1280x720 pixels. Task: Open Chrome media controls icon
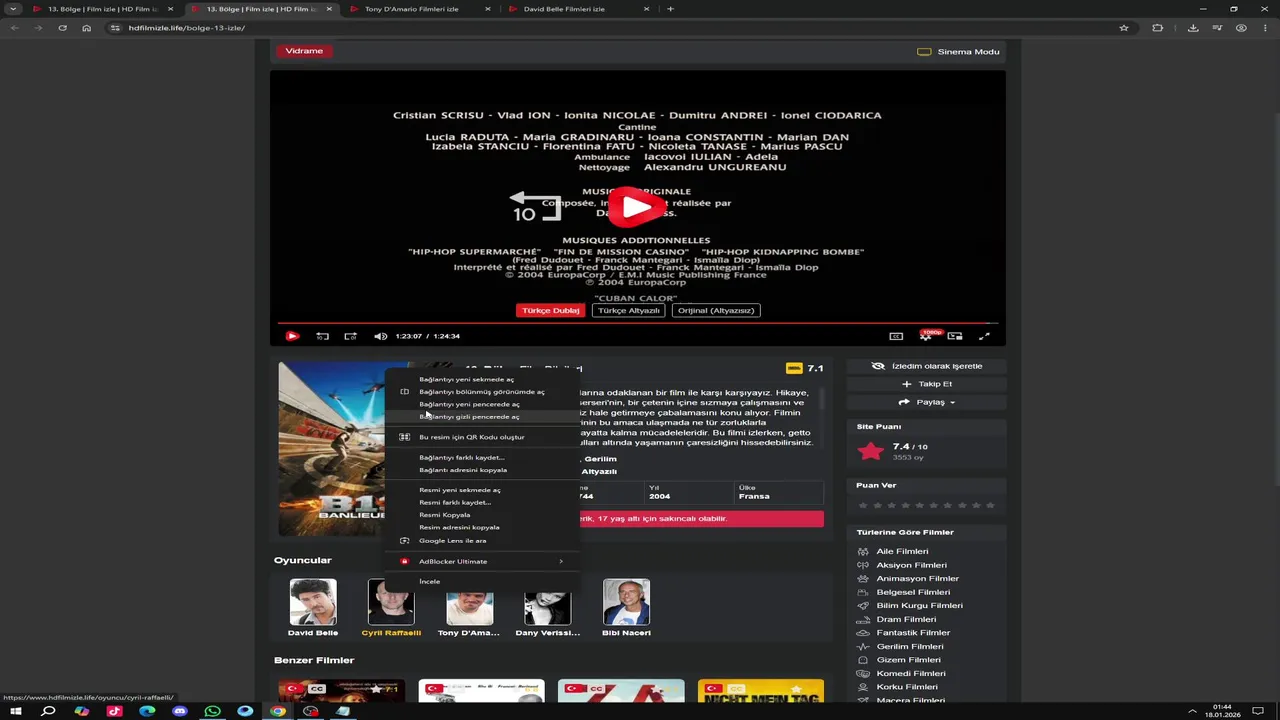point(1218,28)
